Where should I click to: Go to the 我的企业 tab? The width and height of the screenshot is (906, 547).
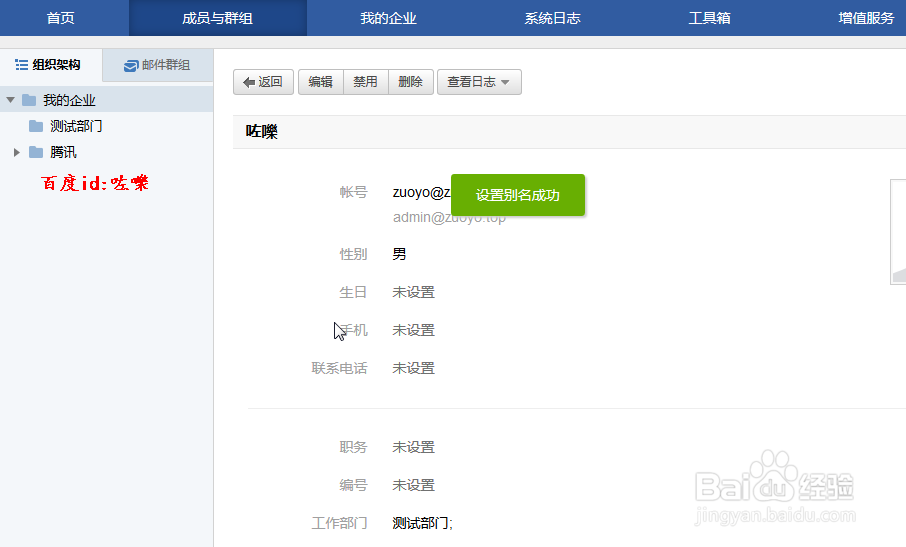click(388, 18)
